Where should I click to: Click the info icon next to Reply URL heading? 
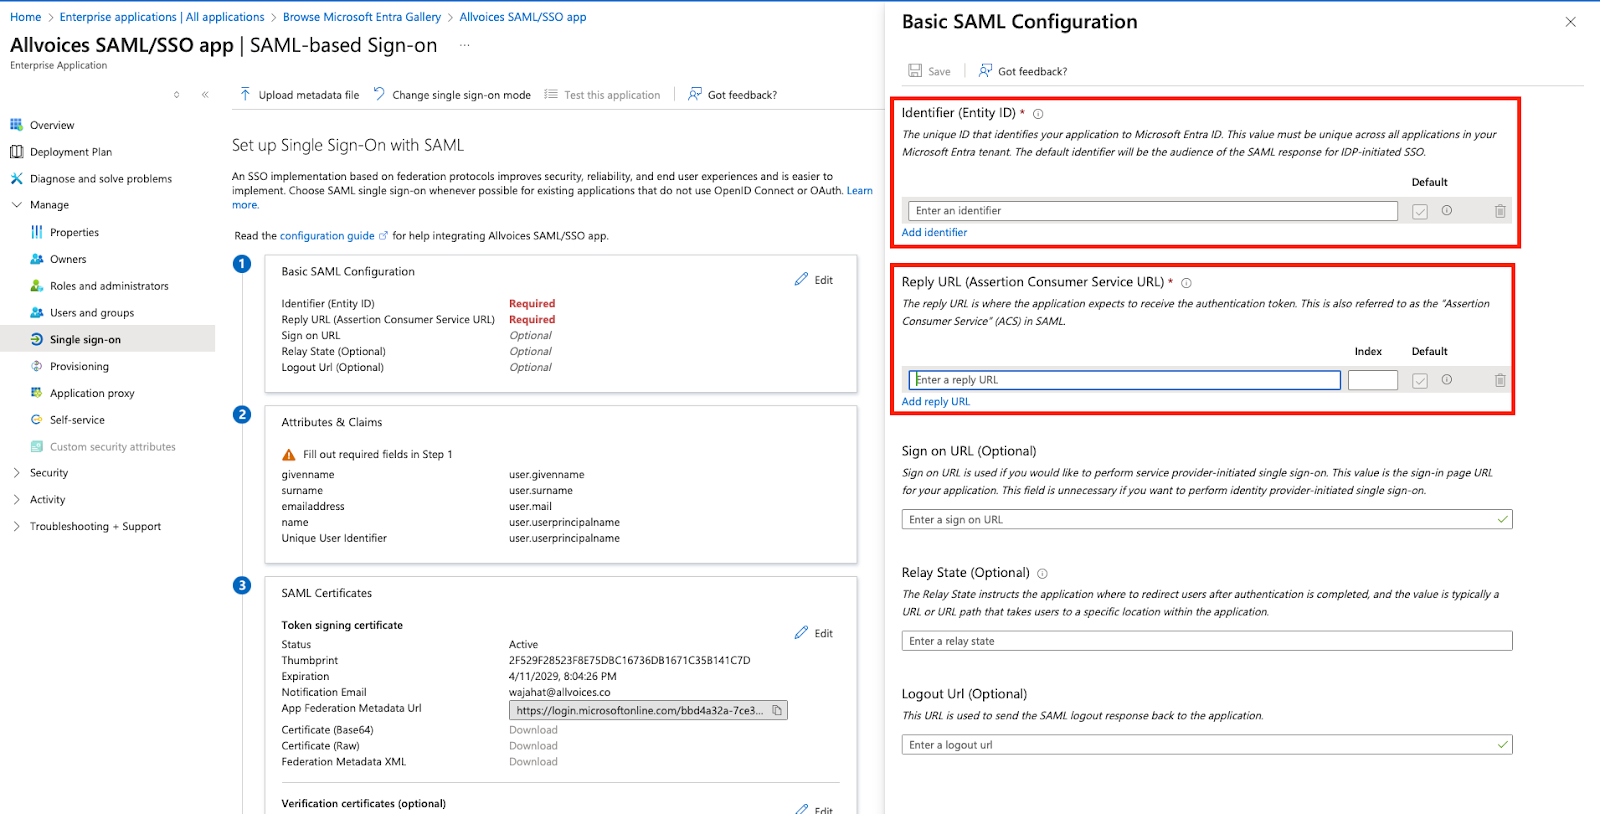[1185, 283]
